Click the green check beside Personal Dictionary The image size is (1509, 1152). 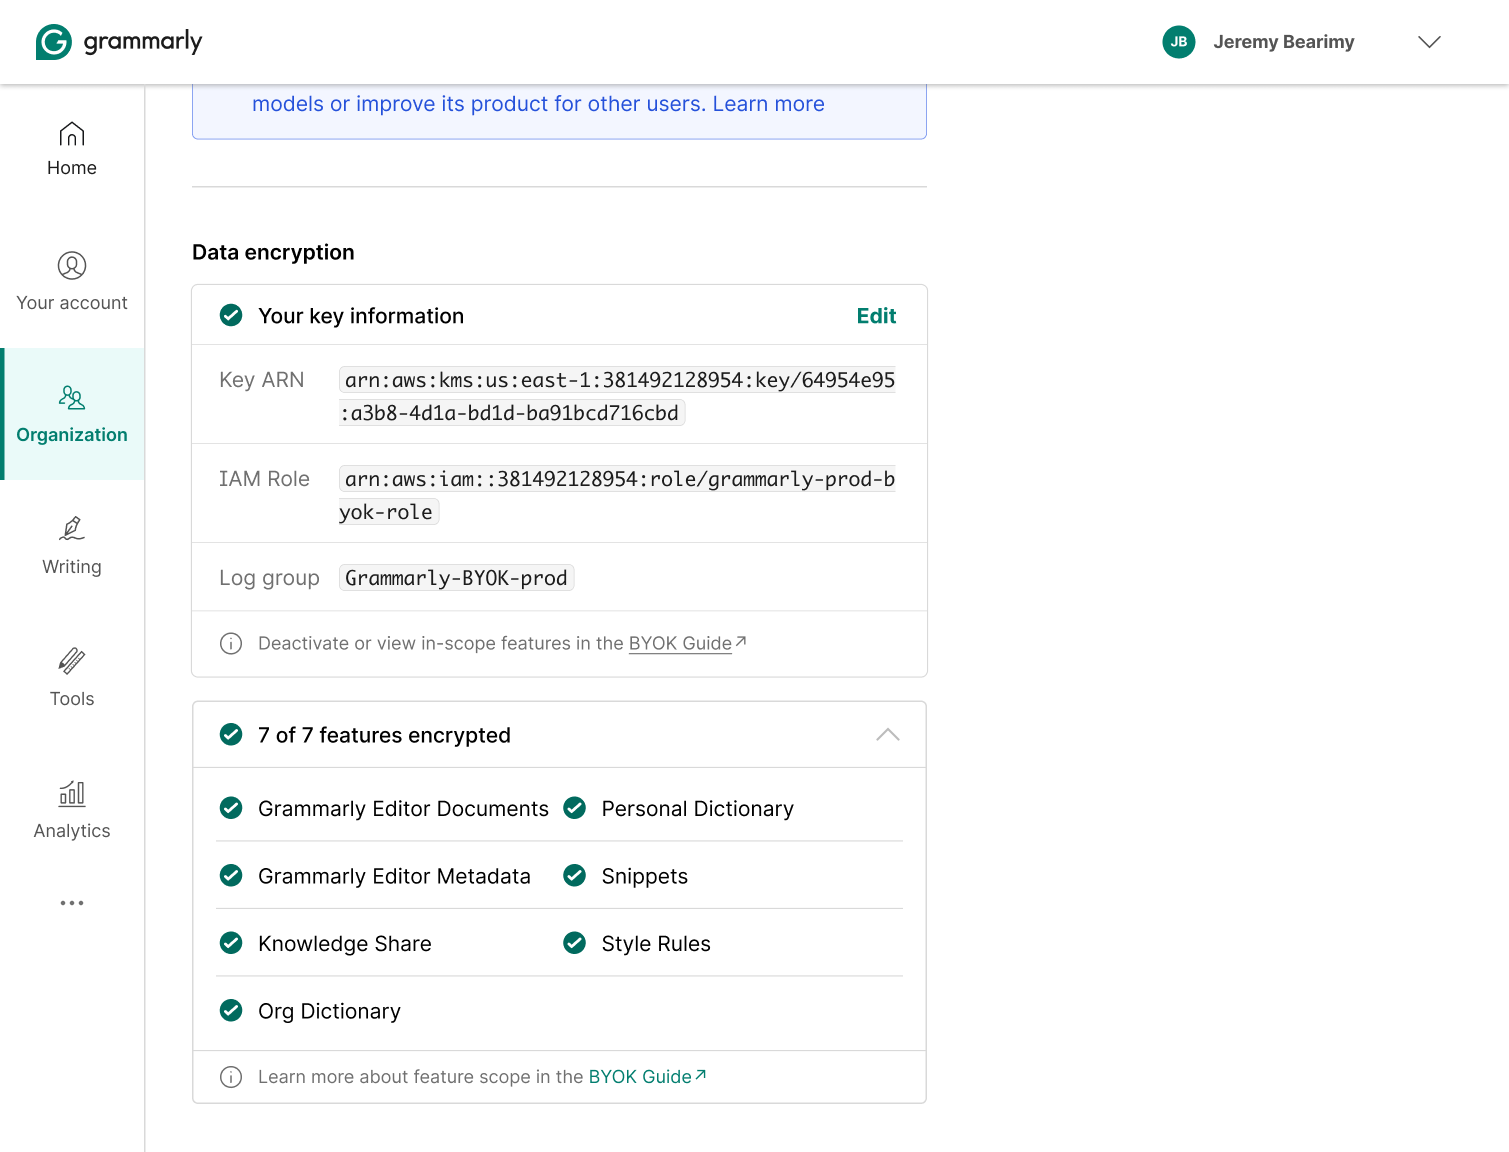(x=574, y=808)
